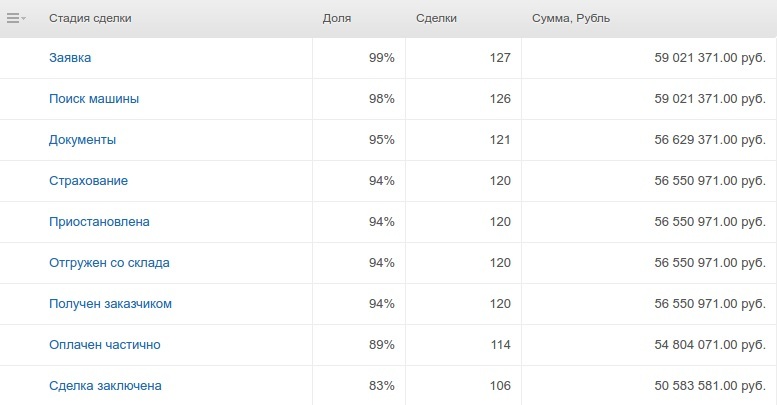The width and height of the screenshot is (777, 405).
Task: Select the 50 583 581.00 руб. sum cell
Action: coord(649,386)
